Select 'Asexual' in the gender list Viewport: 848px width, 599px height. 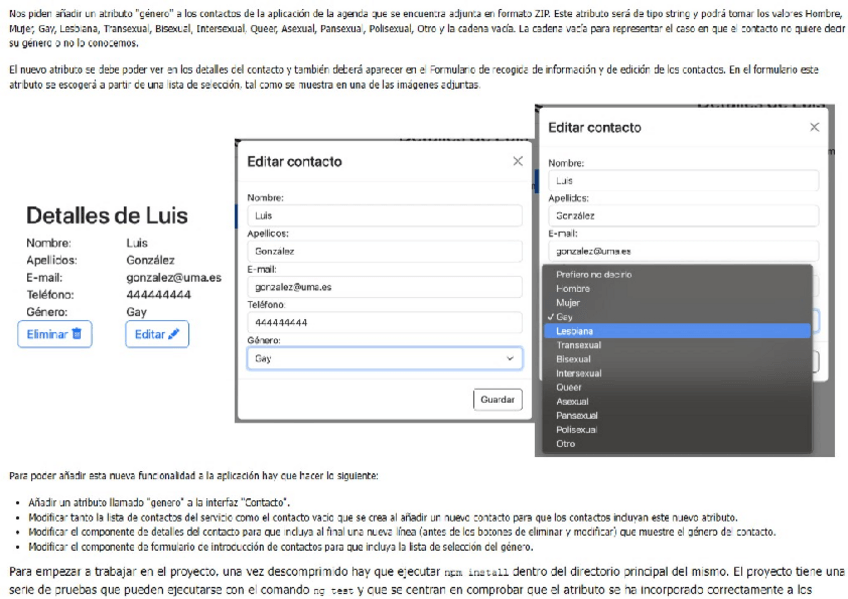click(x=677, y=401)
